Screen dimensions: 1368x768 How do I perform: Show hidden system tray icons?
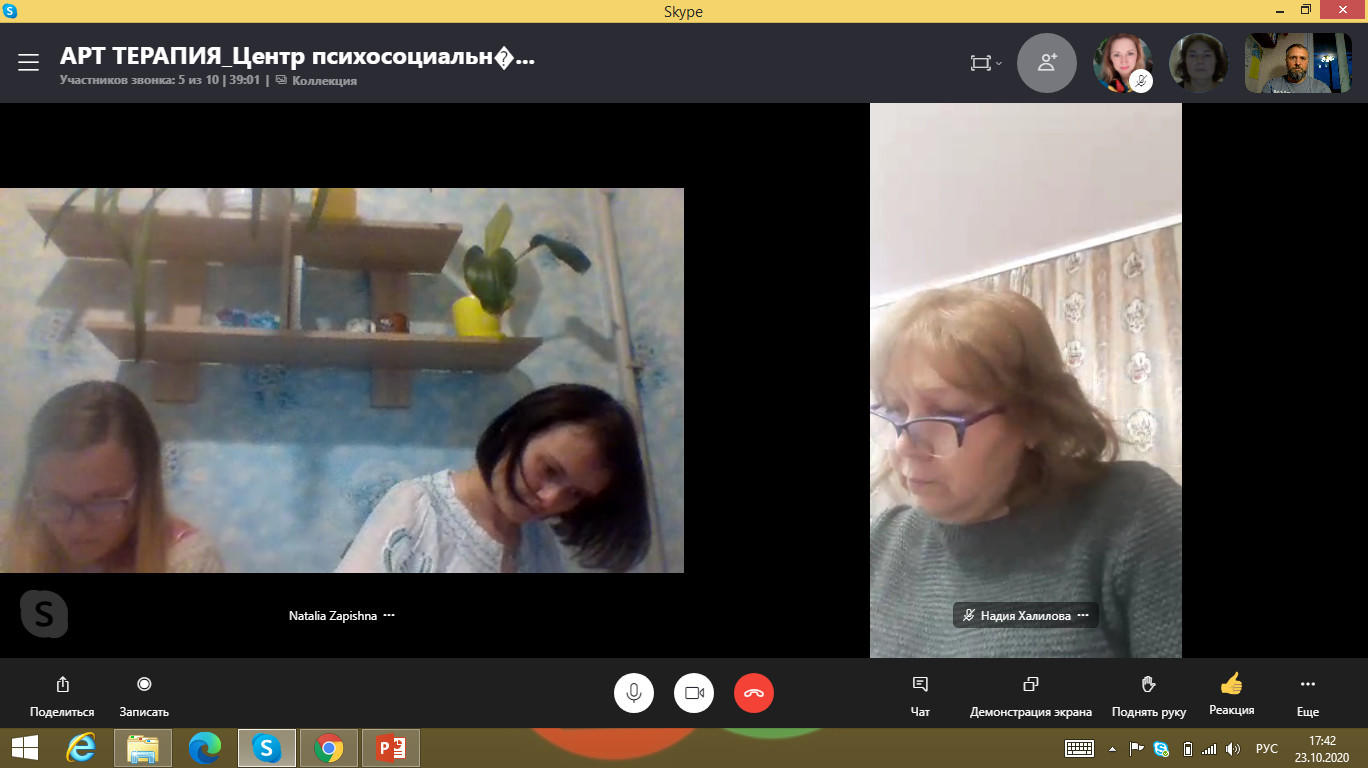click(1113, 748)
